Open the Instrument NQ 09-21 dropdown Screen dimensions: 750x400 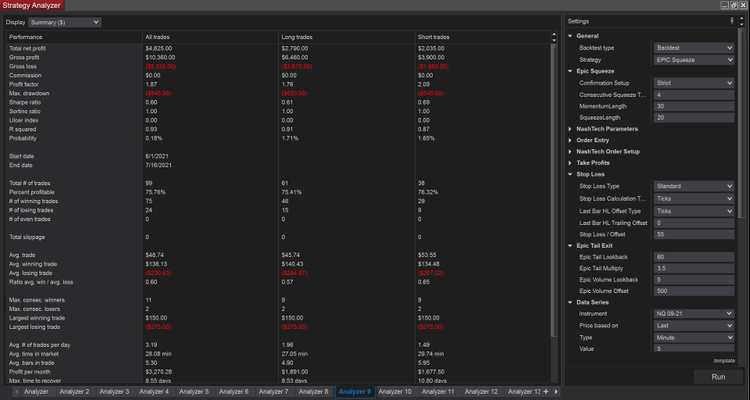[694, 313]
